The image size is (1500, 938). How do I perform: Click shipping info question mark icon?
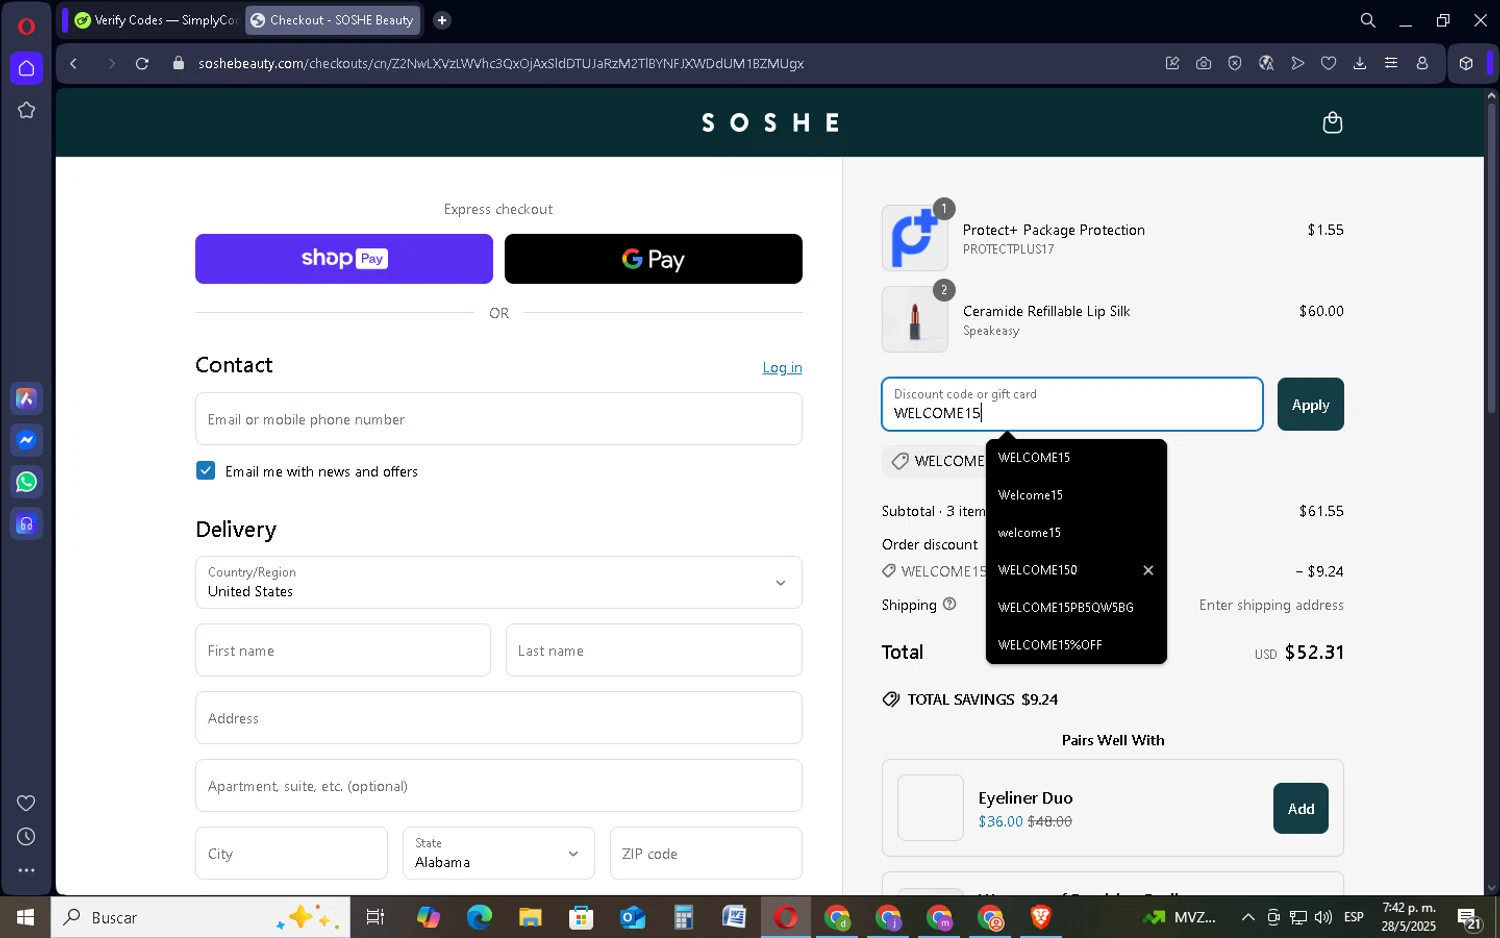pos(949,604)
